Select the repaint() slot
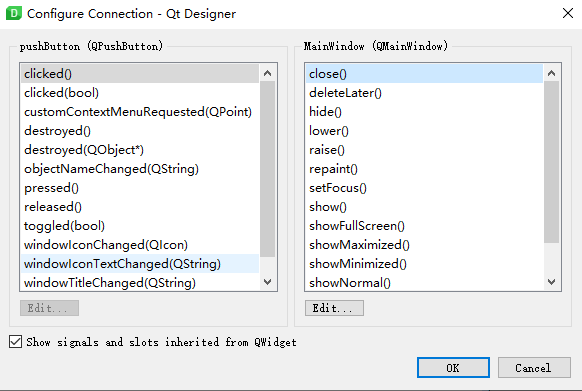Viewport: 582px width, 391px height. 424,169
